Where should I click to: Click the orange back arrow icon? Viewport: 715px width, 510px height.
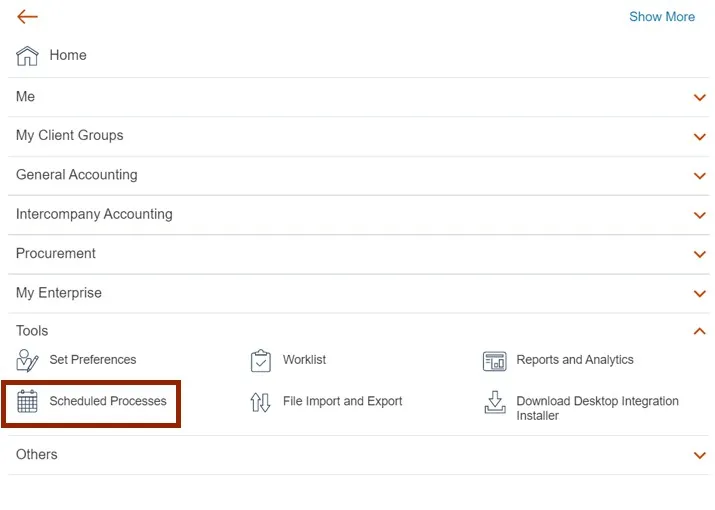[x=27, y=17]
